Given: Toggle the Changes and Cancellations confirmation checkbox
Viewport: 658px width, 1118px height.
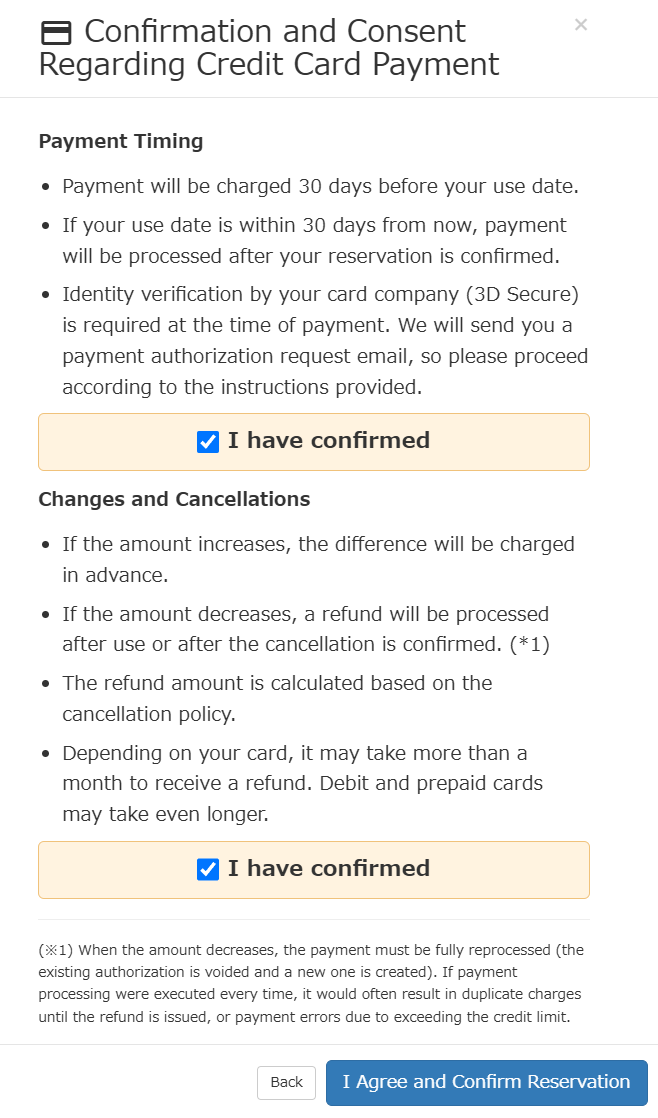Looking at the screenshot, I should click(207, 869).
